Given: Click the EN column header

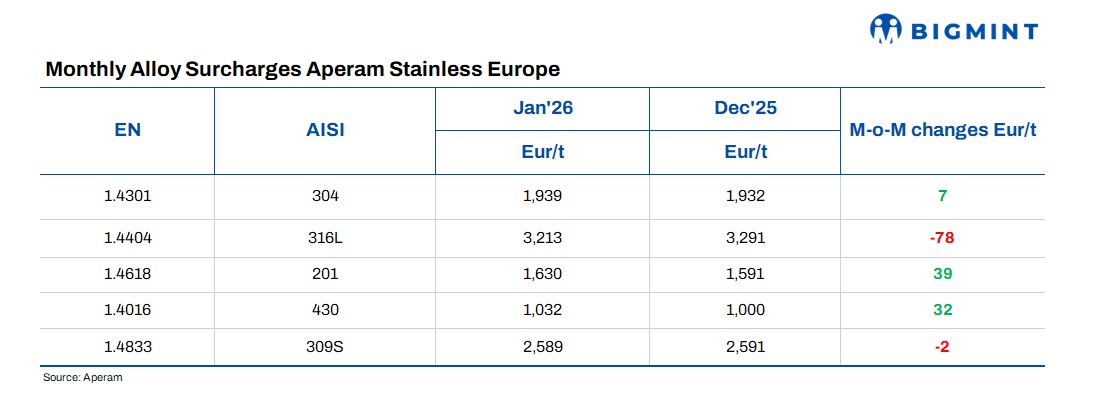Looking at the screenshot, I should [x=128, y=131].
